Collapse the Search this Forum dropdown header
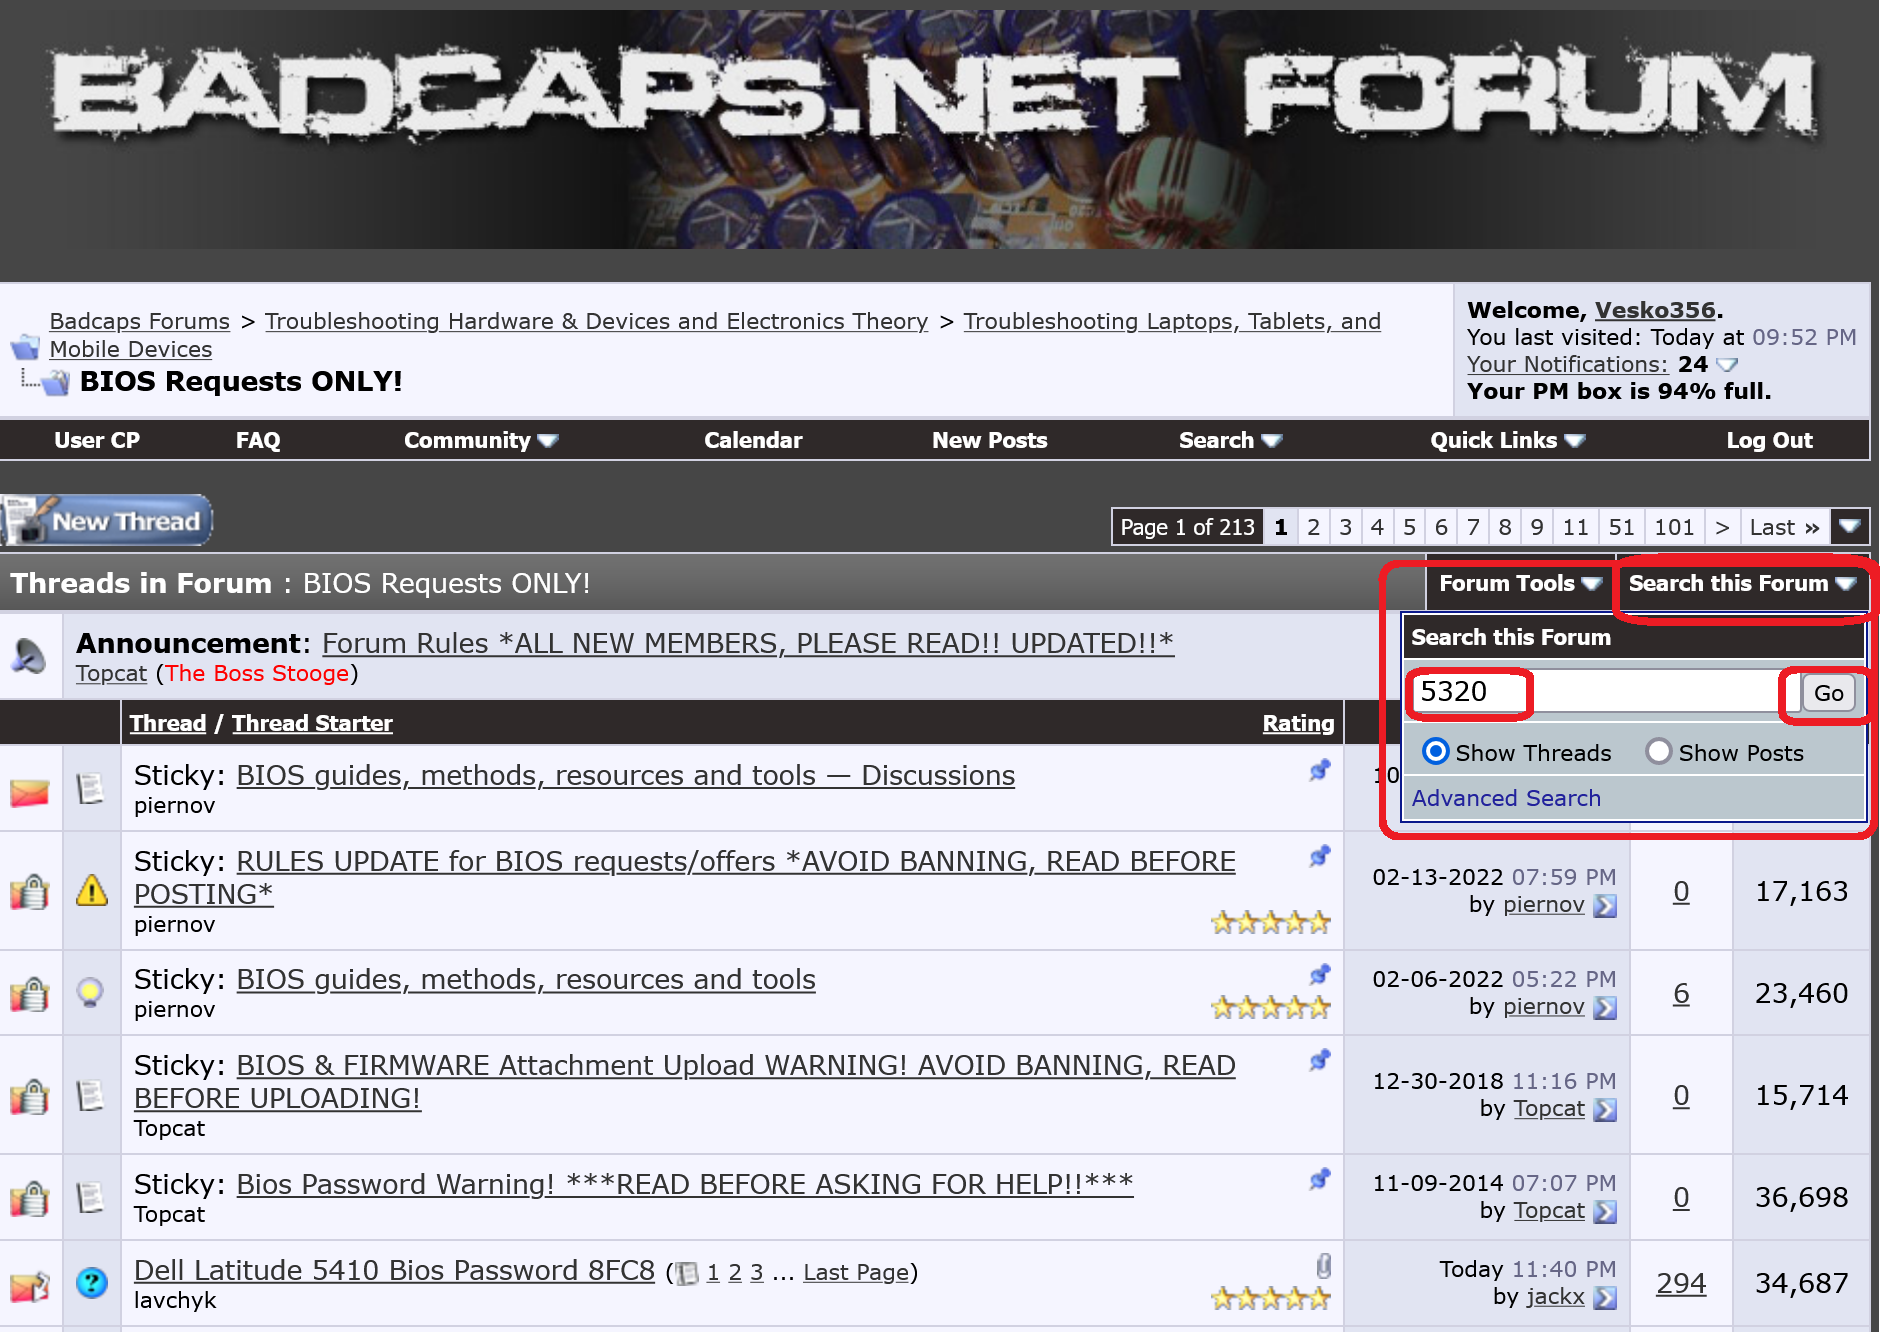The width and height of the screenshot is (1881, 1334). tap(1742, 583)
